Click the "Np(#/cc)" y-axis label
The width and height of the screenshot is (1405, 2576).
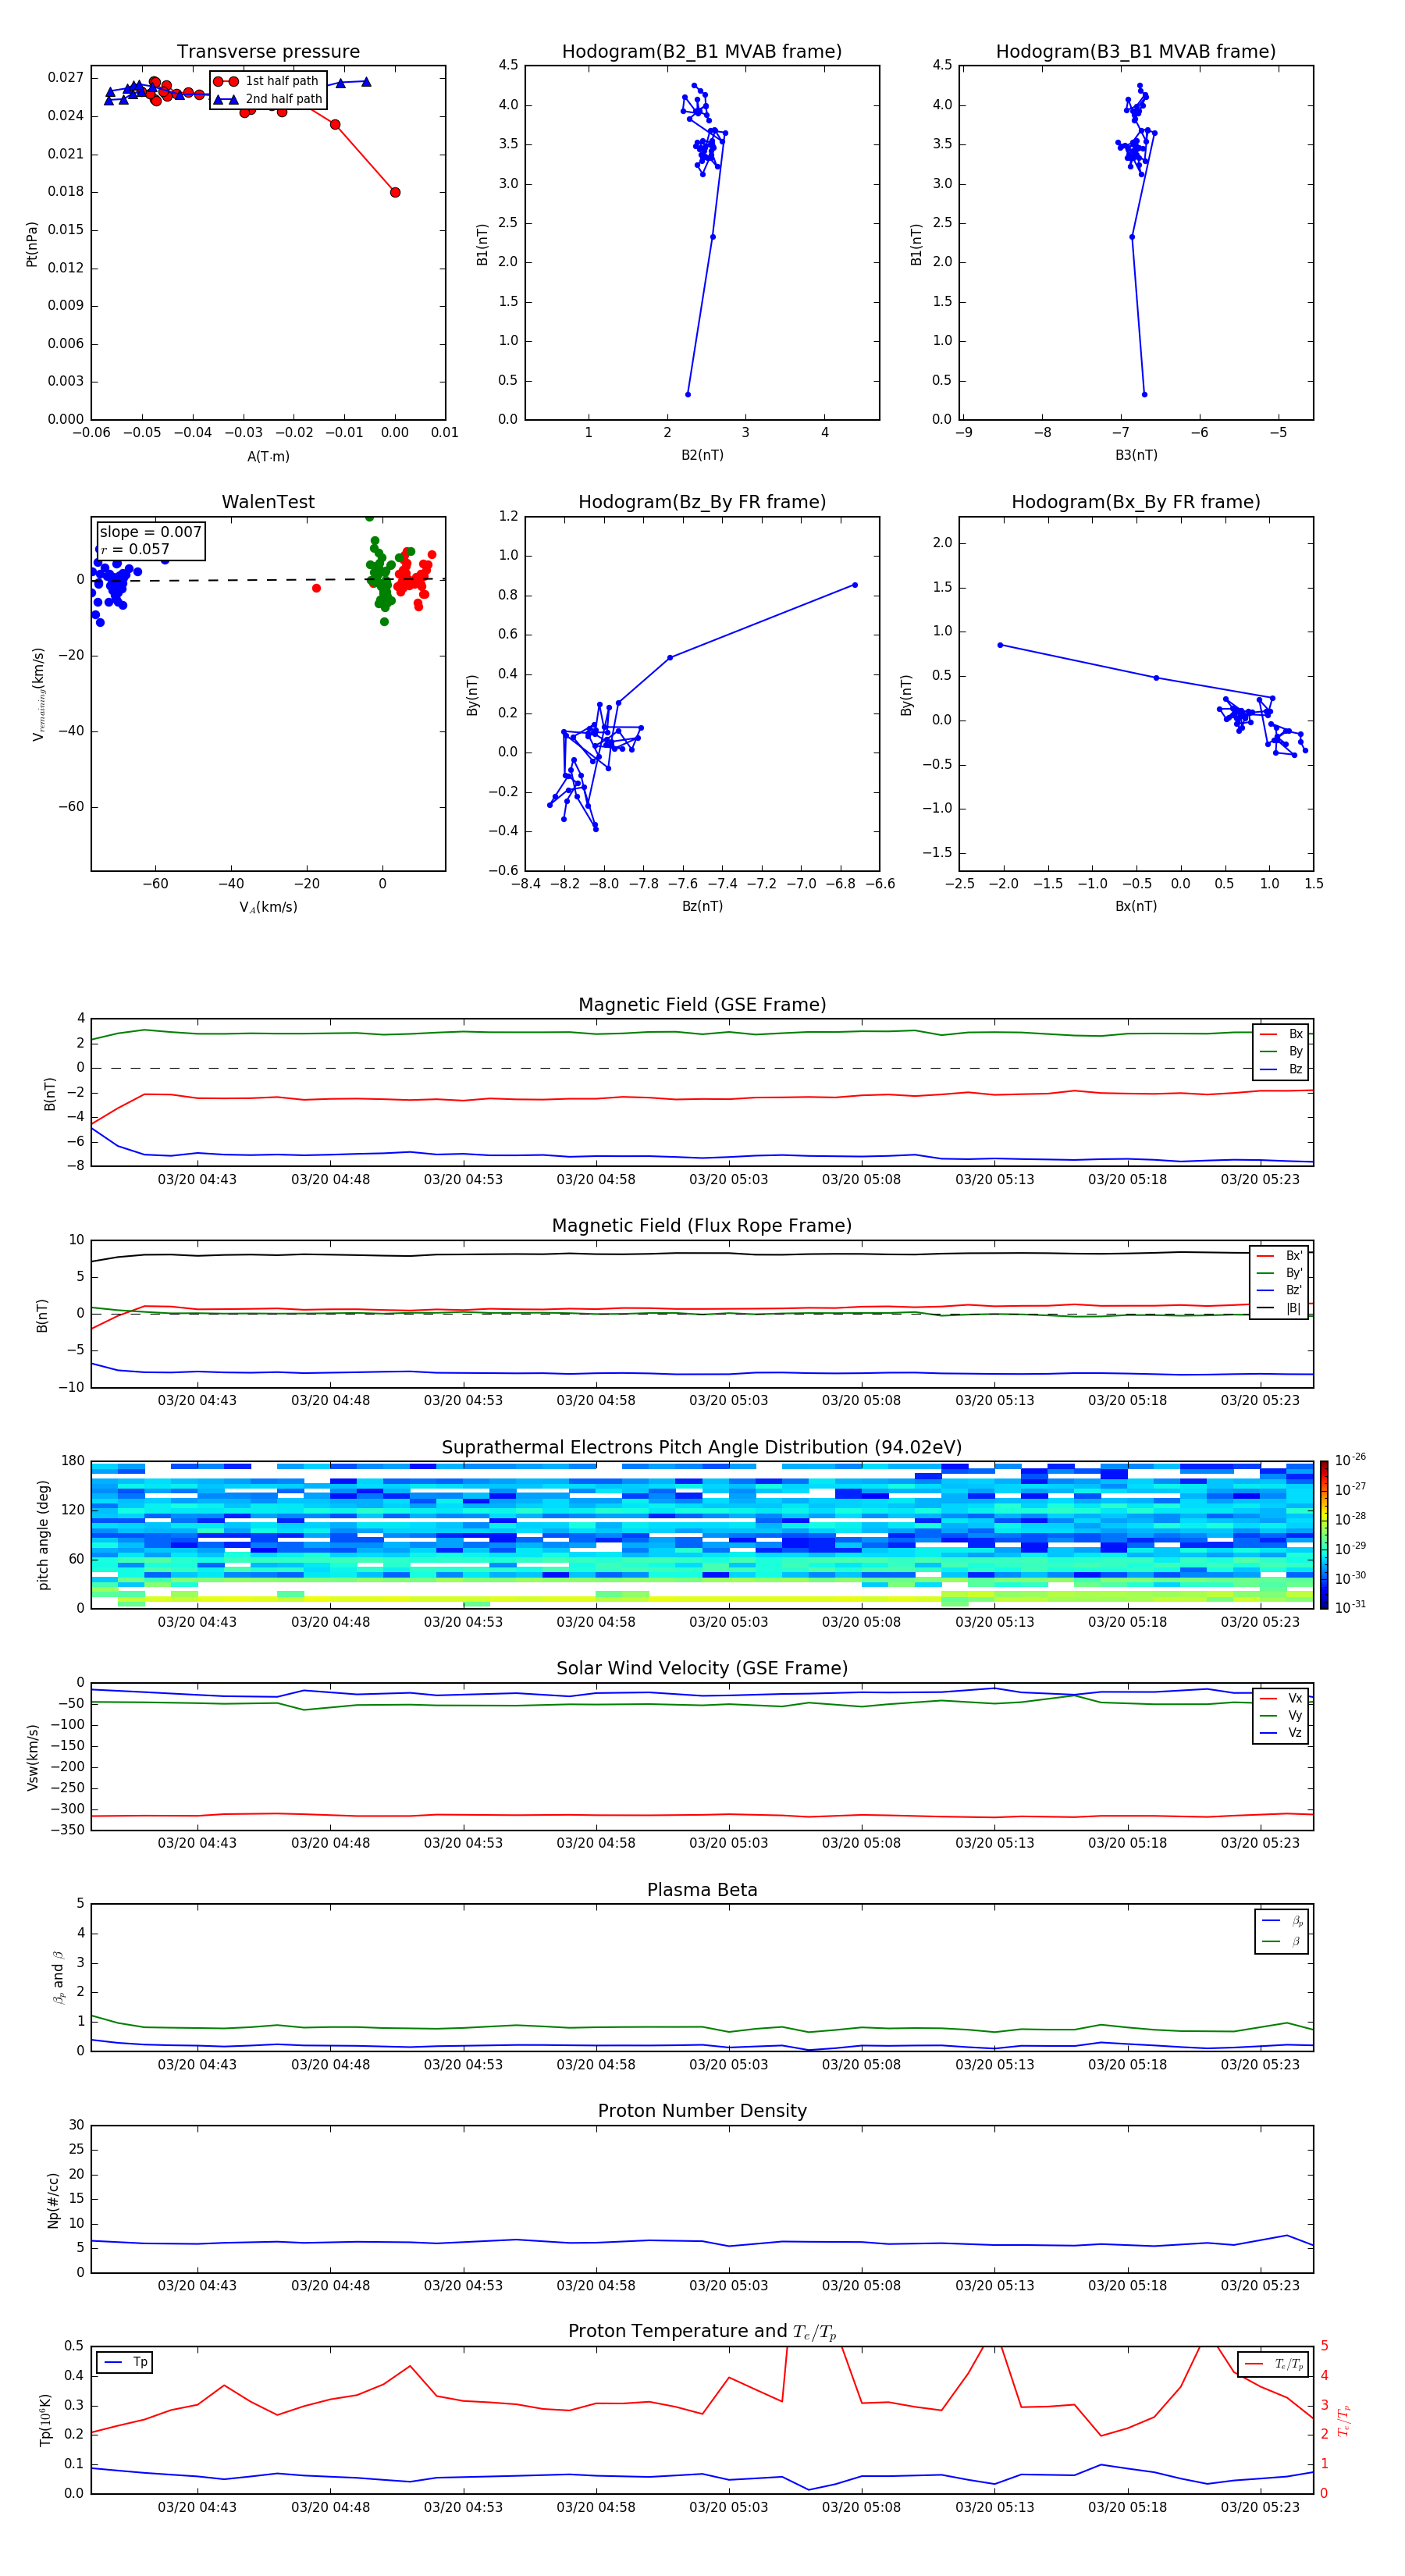pyautogui.click(x=53, y=2200)
